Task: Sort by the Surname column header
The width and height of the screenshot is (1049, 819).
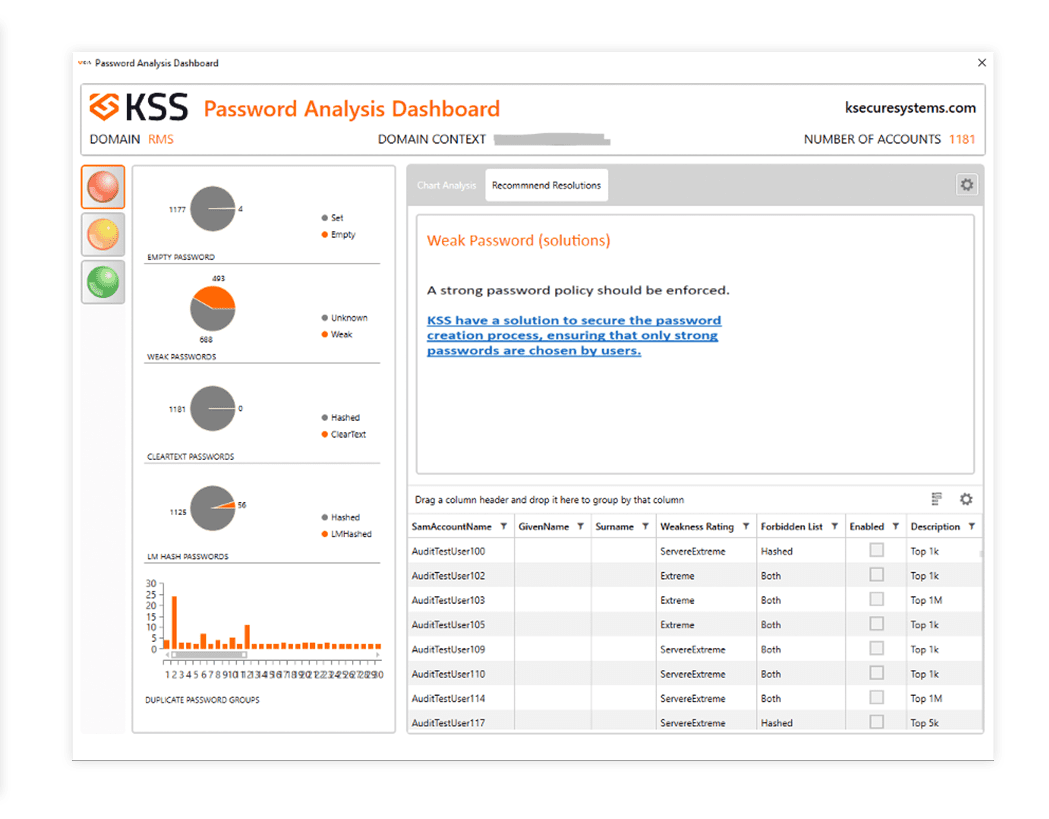Action: coord(614,527)
